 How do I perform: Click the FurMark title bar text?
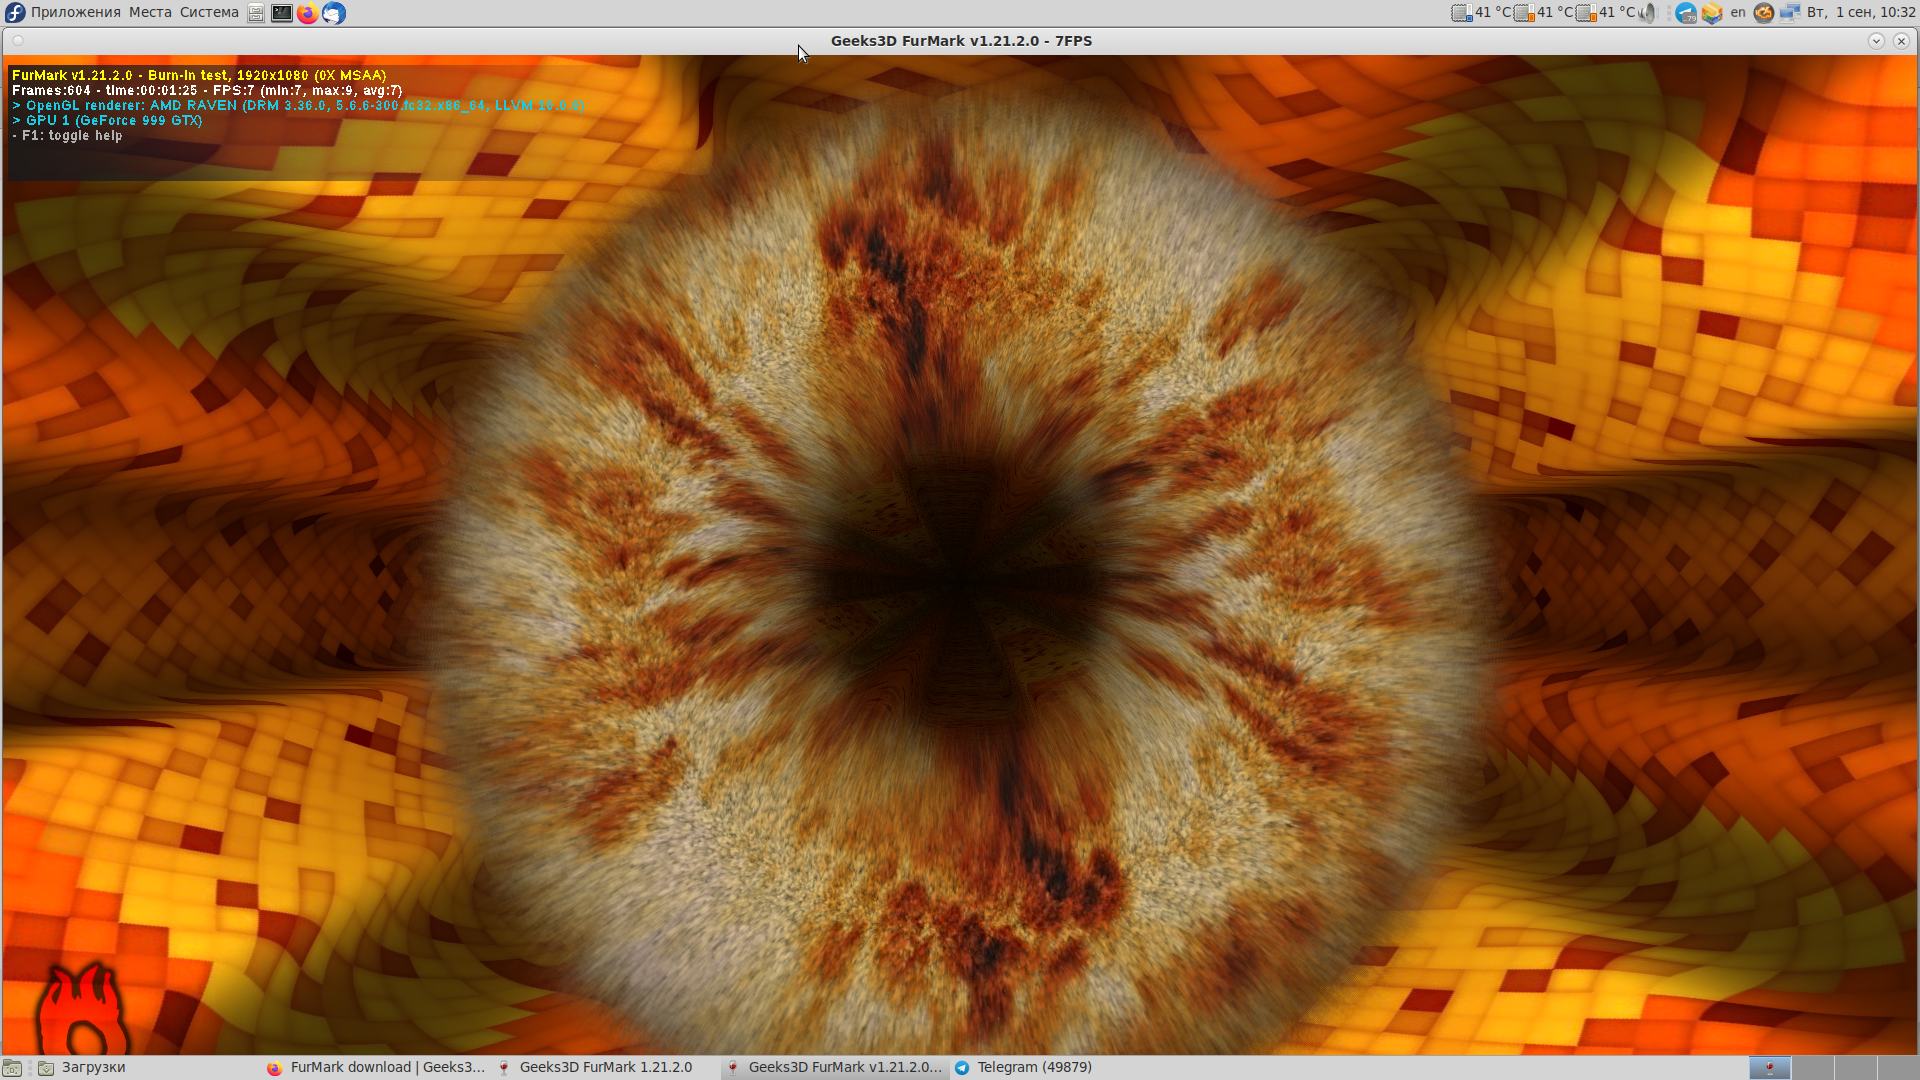pyautogui.click(x=961, y=41)
